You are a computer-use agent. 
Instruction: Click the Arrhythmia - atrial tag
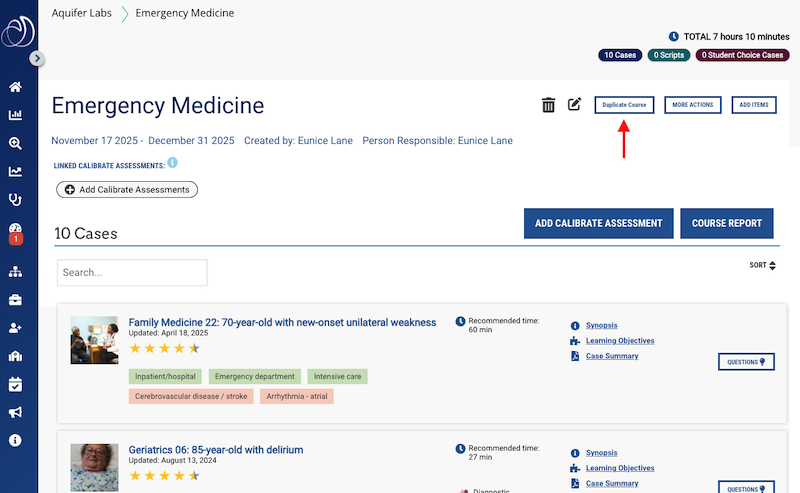tap(297, 397)
